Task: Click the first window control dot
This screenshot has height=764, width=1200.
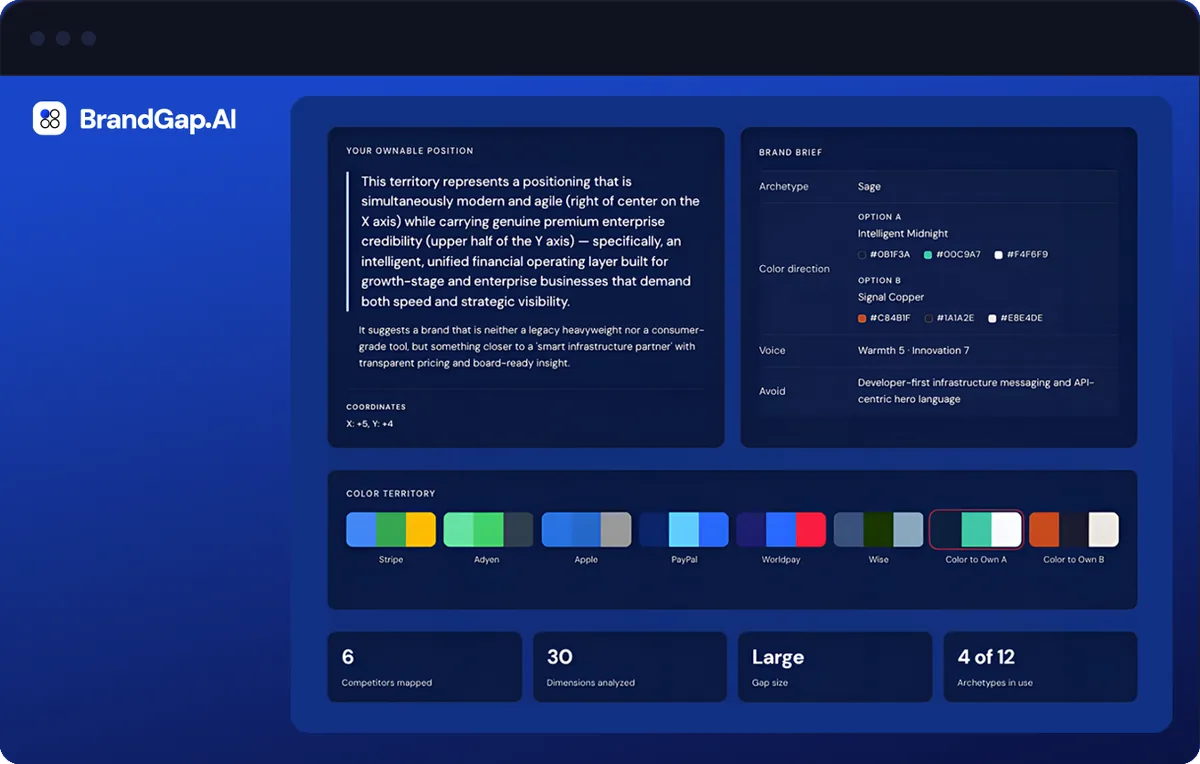Action: [x=37, y=39]
